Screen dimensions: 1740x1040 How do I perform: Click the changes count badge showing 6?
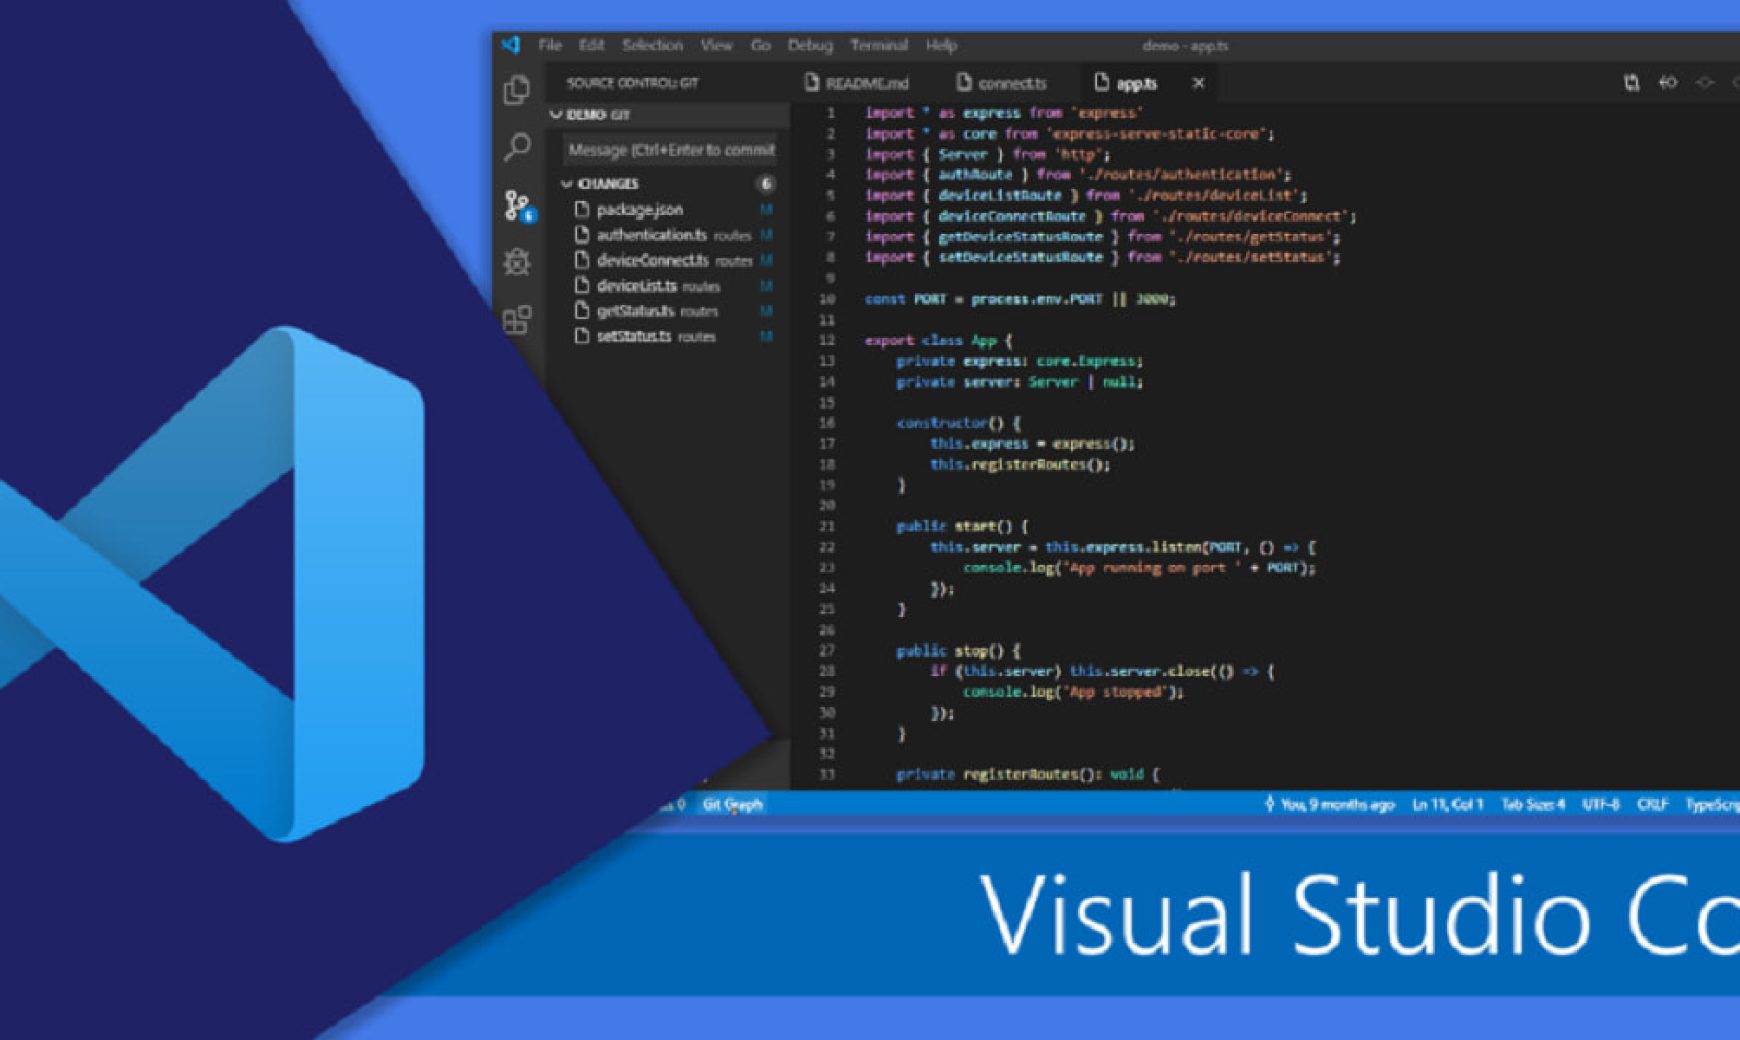766,184
